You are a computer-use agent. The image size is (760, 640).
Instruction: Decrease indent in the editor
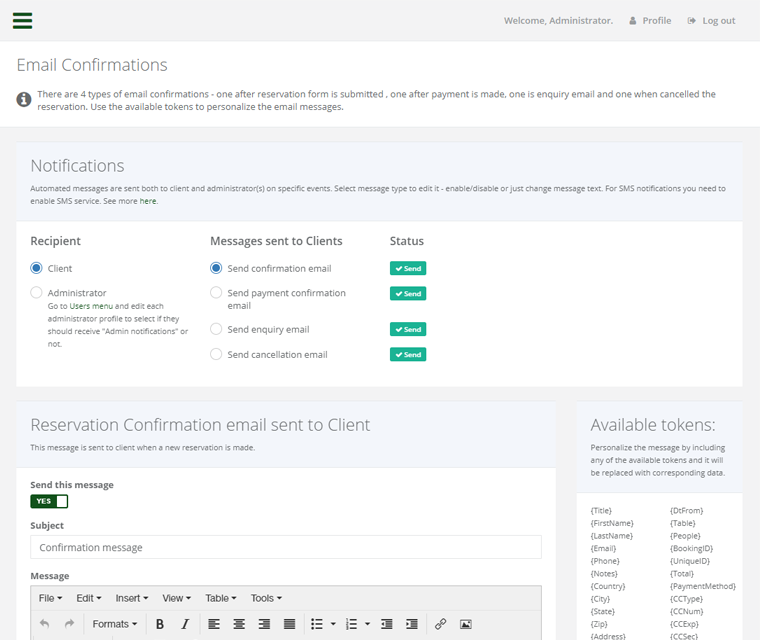[x=387, y=624]
